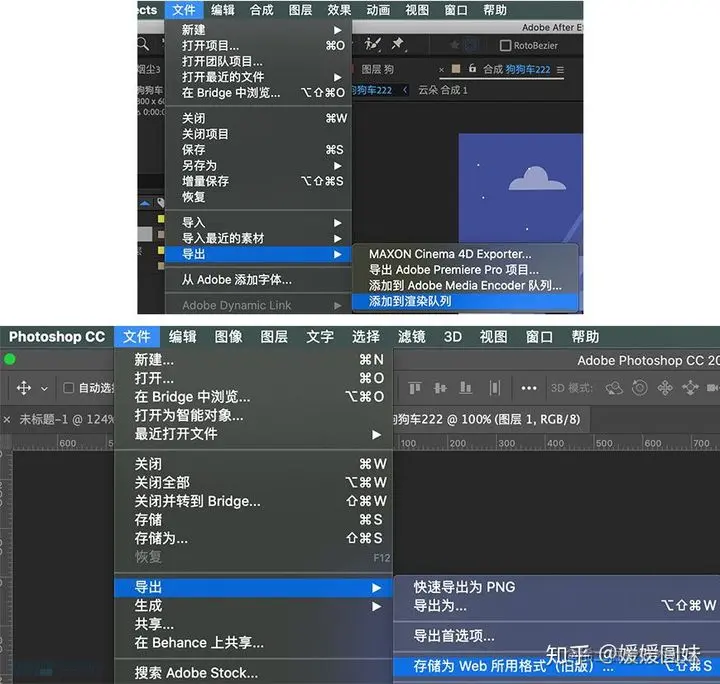Choose 从 Adobe 添加字体
The height and width of the screenshot is (684, 720).
pos(258,280)
